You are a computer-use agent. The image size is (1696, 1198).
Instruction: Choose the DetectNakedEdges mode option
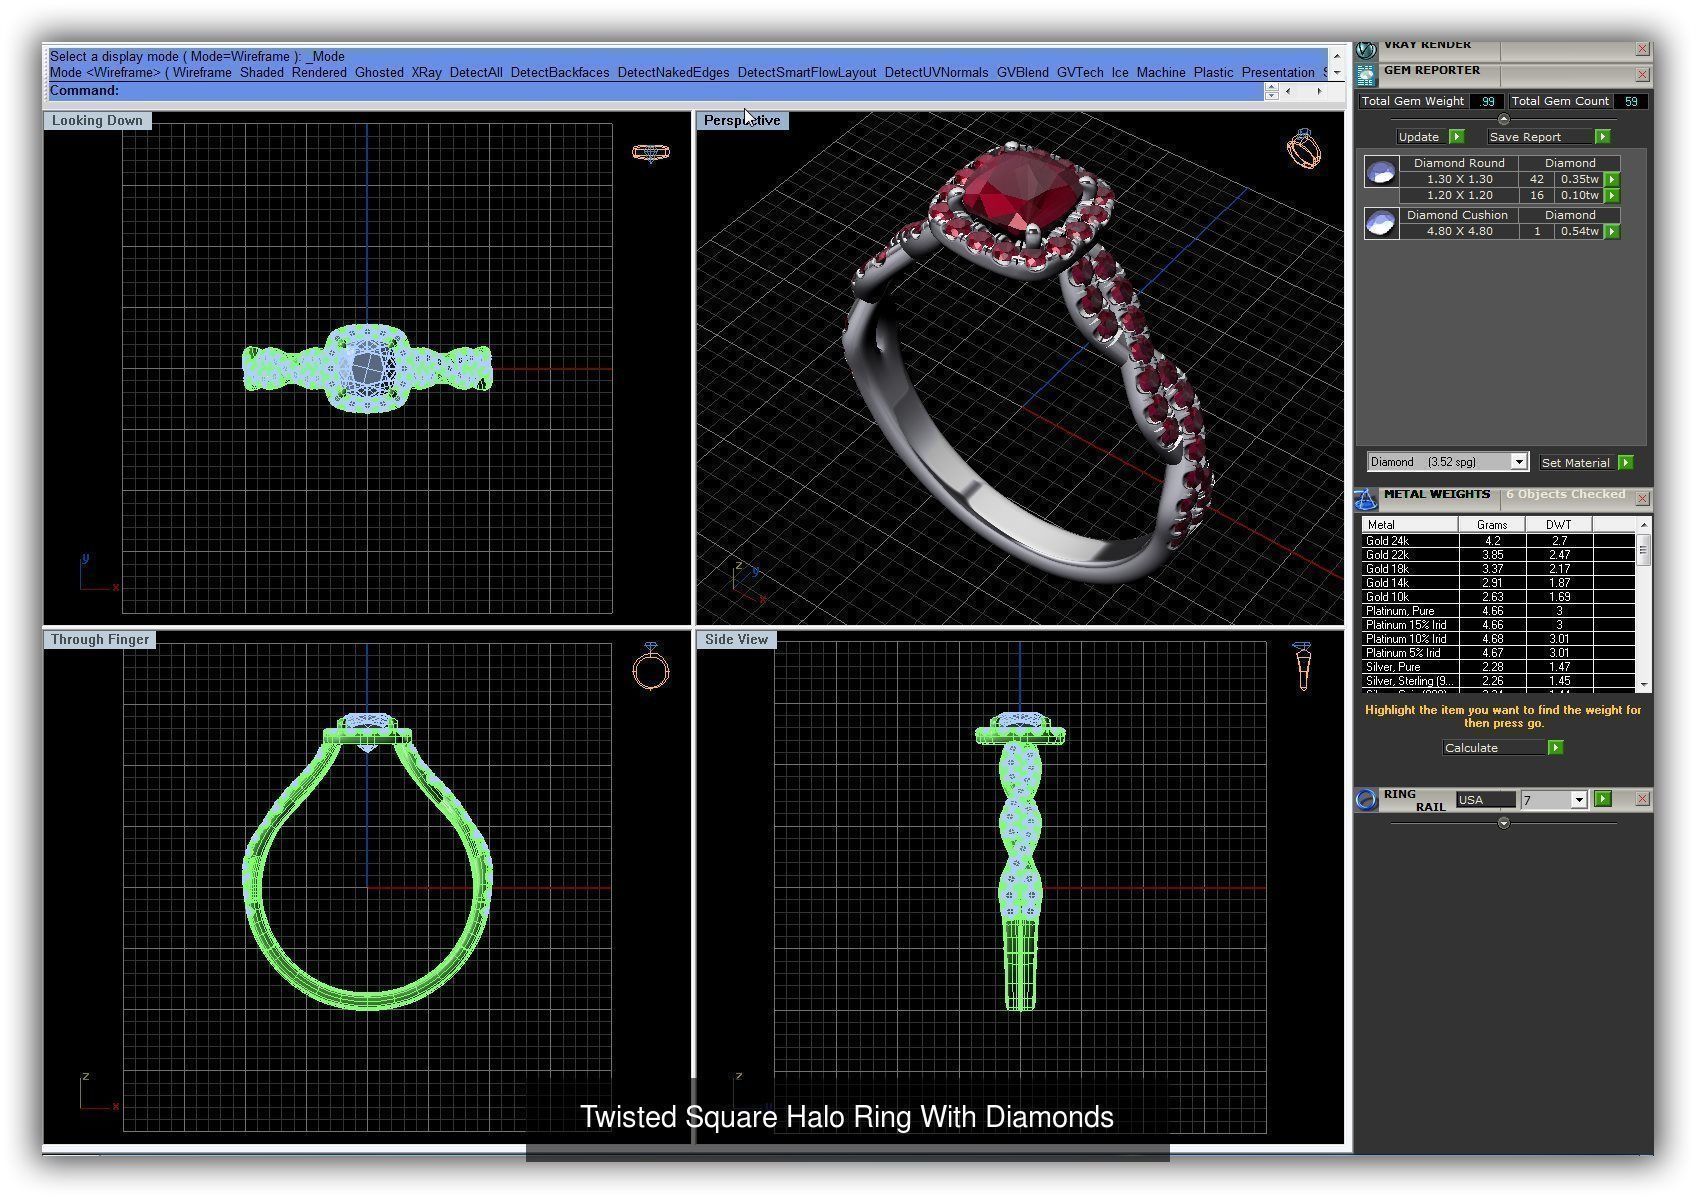(x=673, y=73)
